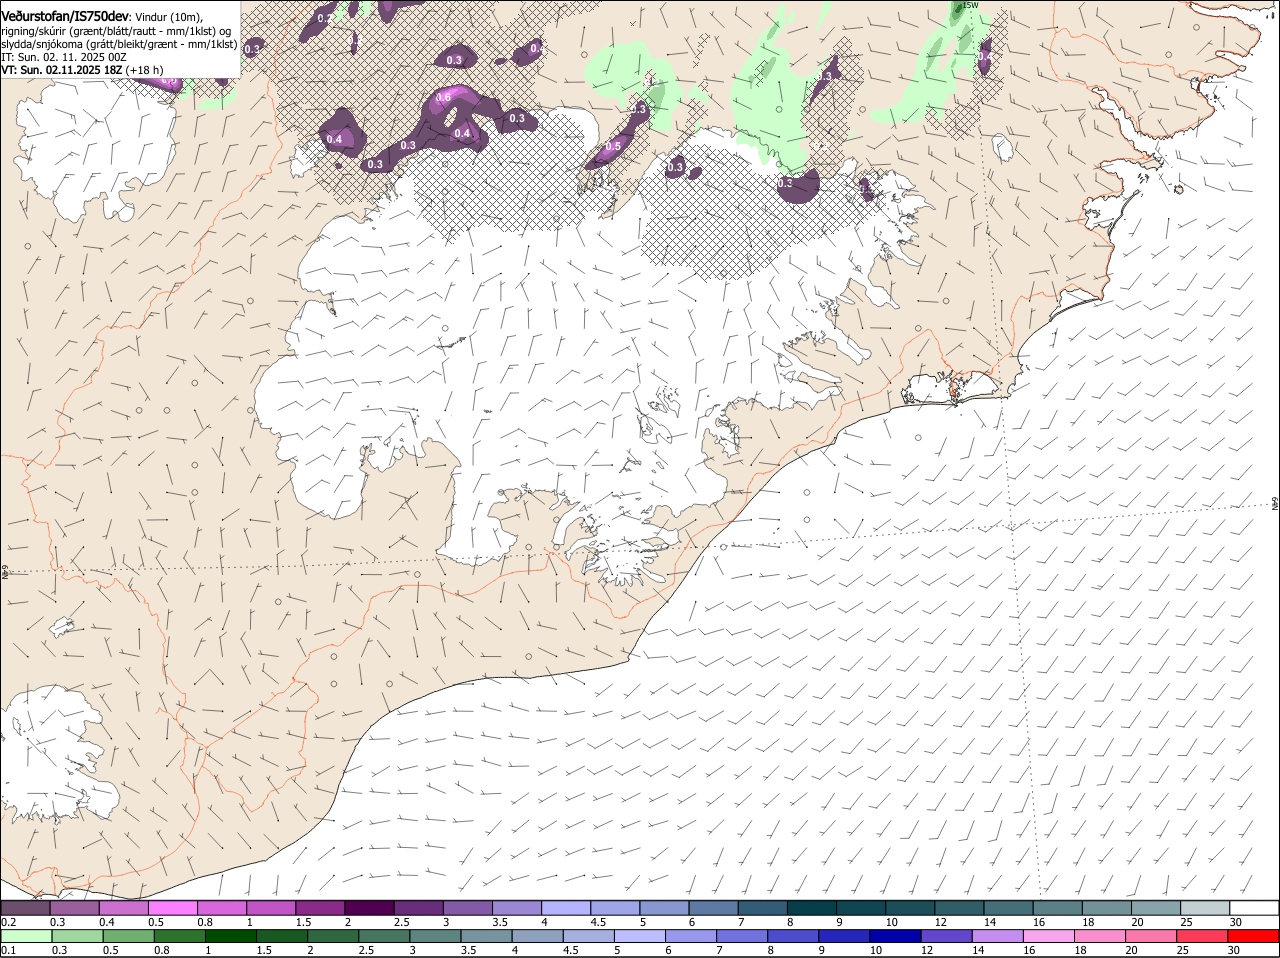Select upper legend swatch between 3 and 3.5
Viewport: 1280px width, 958px height.
(x=468, y=907)
